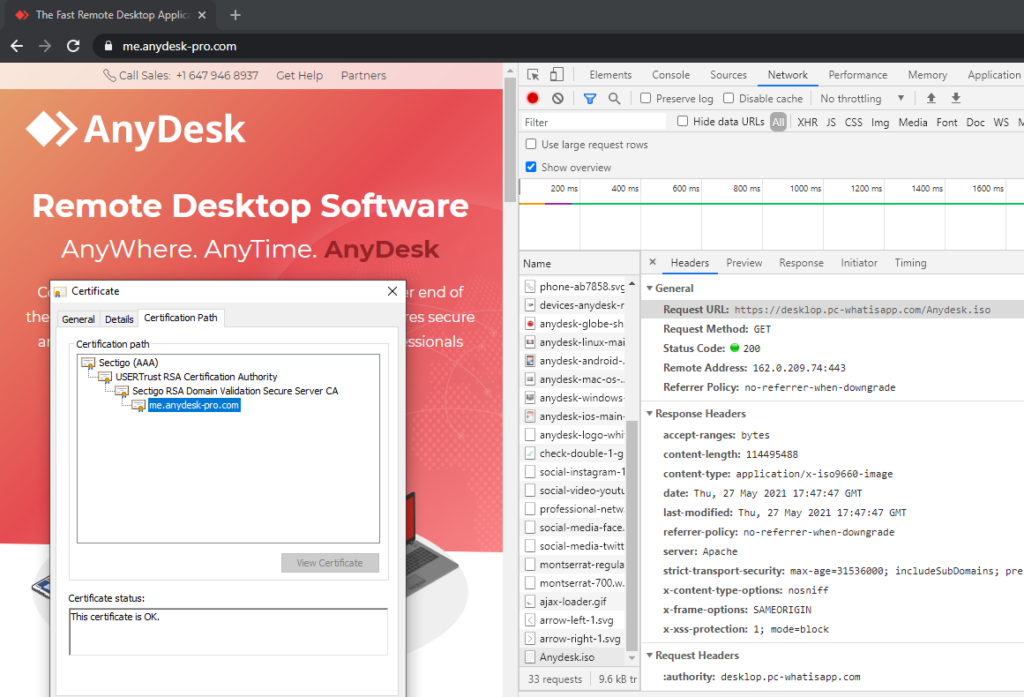1024x697 pixels.
Task: Check the Disable cache option
Action: point(729,99)
